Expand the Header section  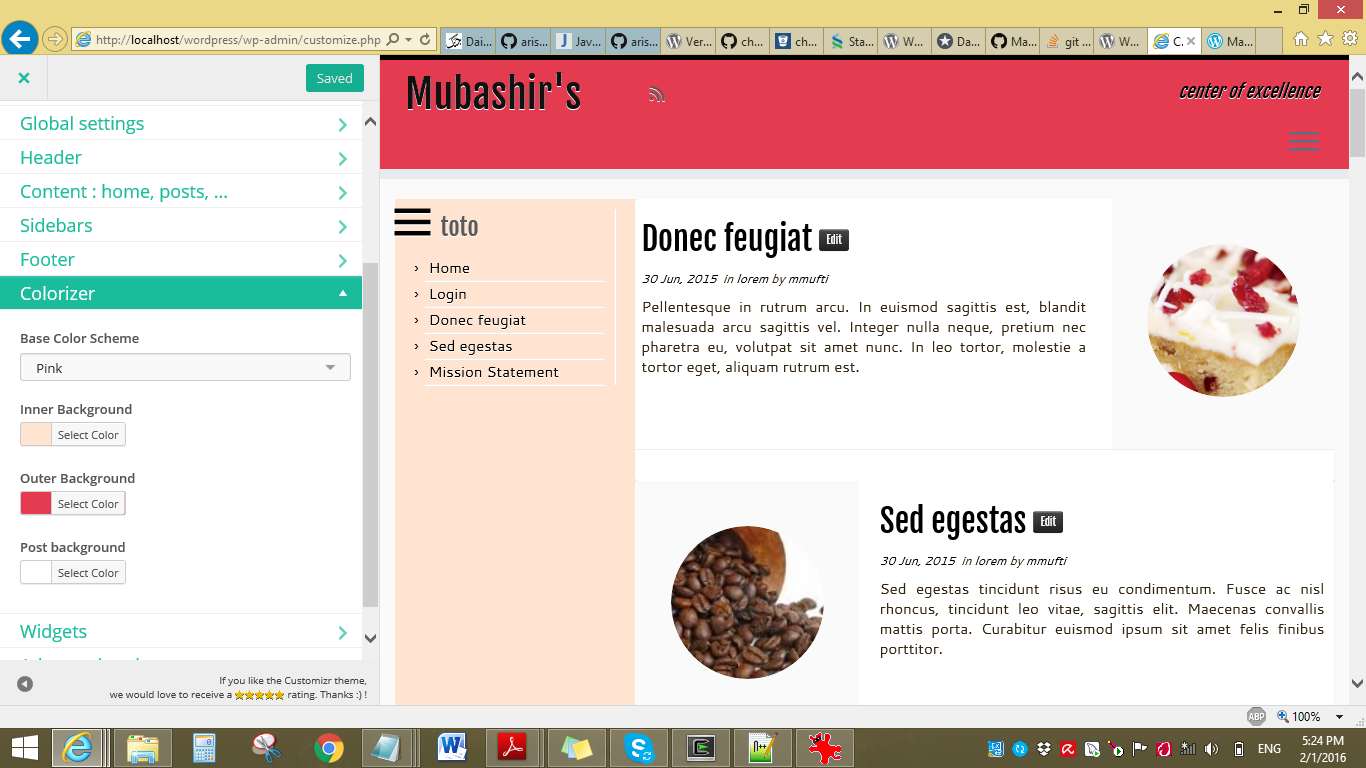point(181,158)
